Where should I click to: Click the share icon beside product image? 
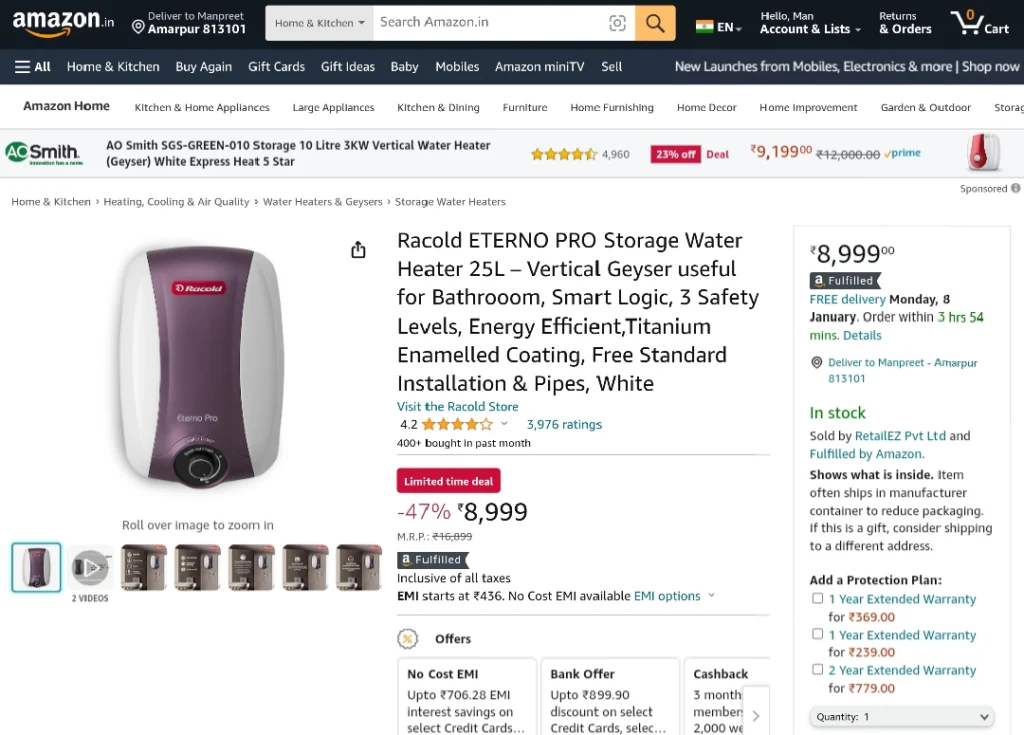358,250
